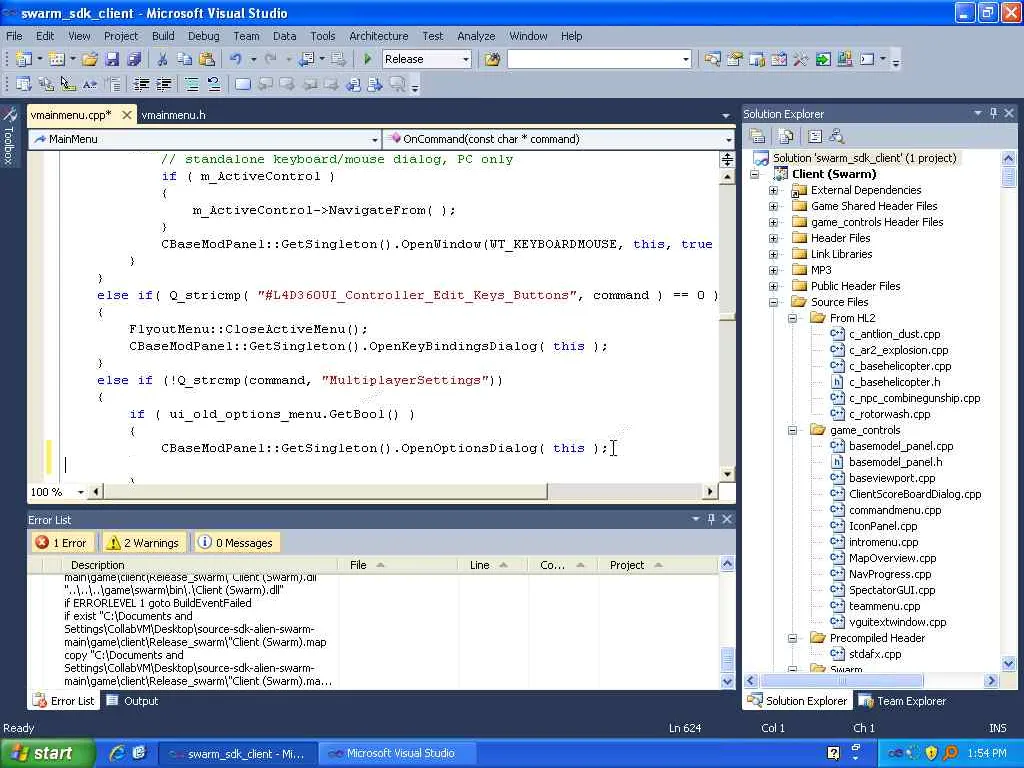Click the Solution Explorer horizontal scrollbar thumb

tap(842, 680)
